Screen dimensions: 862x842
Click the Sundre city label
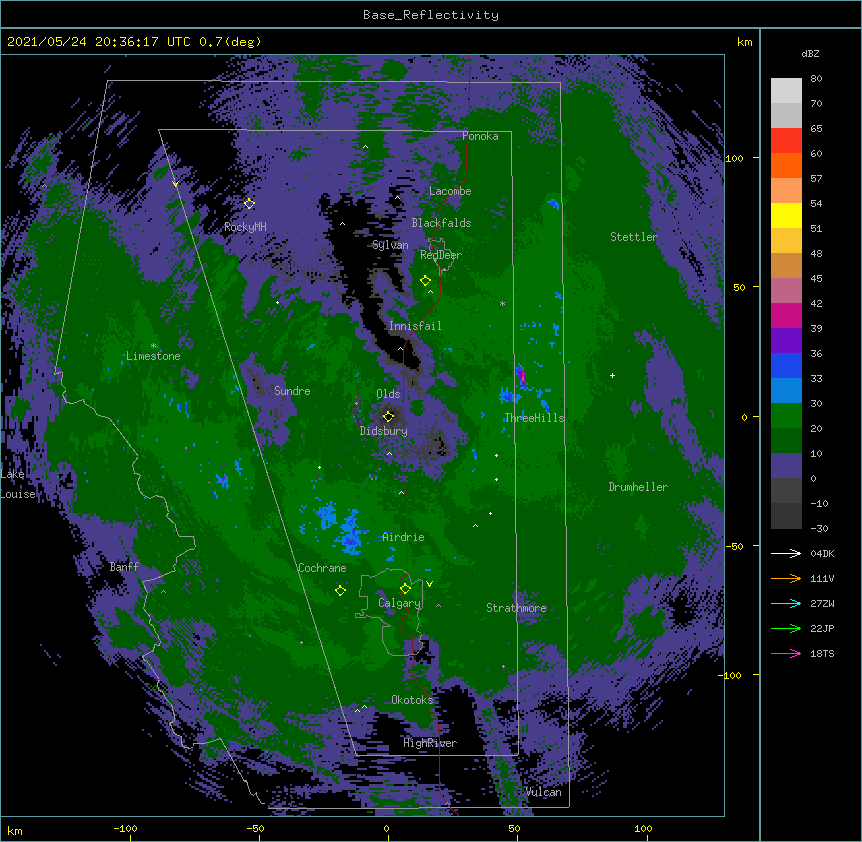click(292, 391)
